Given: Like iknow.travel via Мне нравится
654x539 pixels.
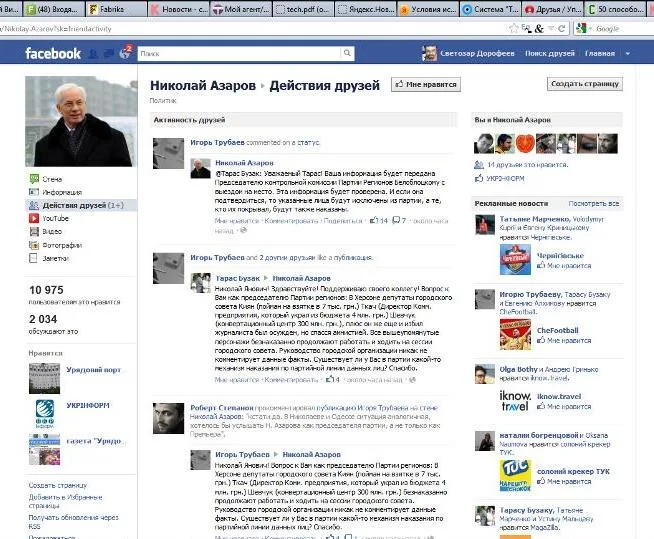Looking at the screenshot, I should pos(568,406).
